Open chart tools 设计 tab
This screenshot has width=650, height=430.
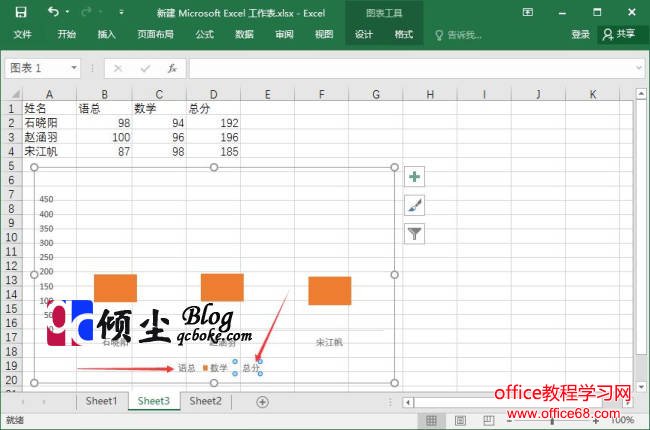click(x=364, y=34)
